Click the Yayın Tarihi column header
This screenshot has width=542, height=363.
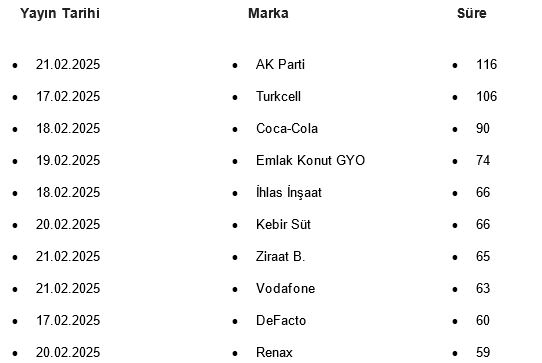60,14
